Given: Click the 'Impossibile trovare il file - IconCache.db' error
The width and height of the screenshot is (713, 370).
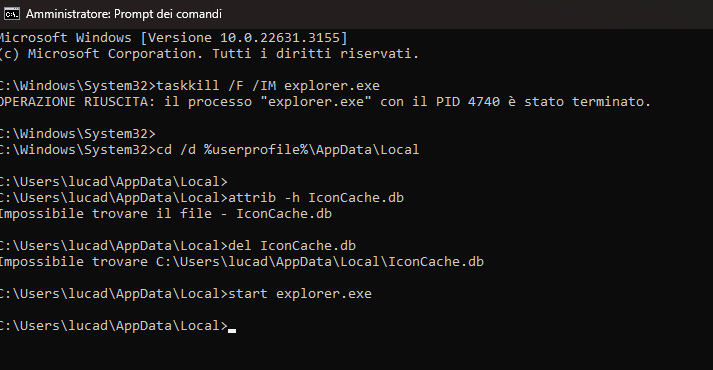Looking at the screenshot, I should [x=166, y=214].
